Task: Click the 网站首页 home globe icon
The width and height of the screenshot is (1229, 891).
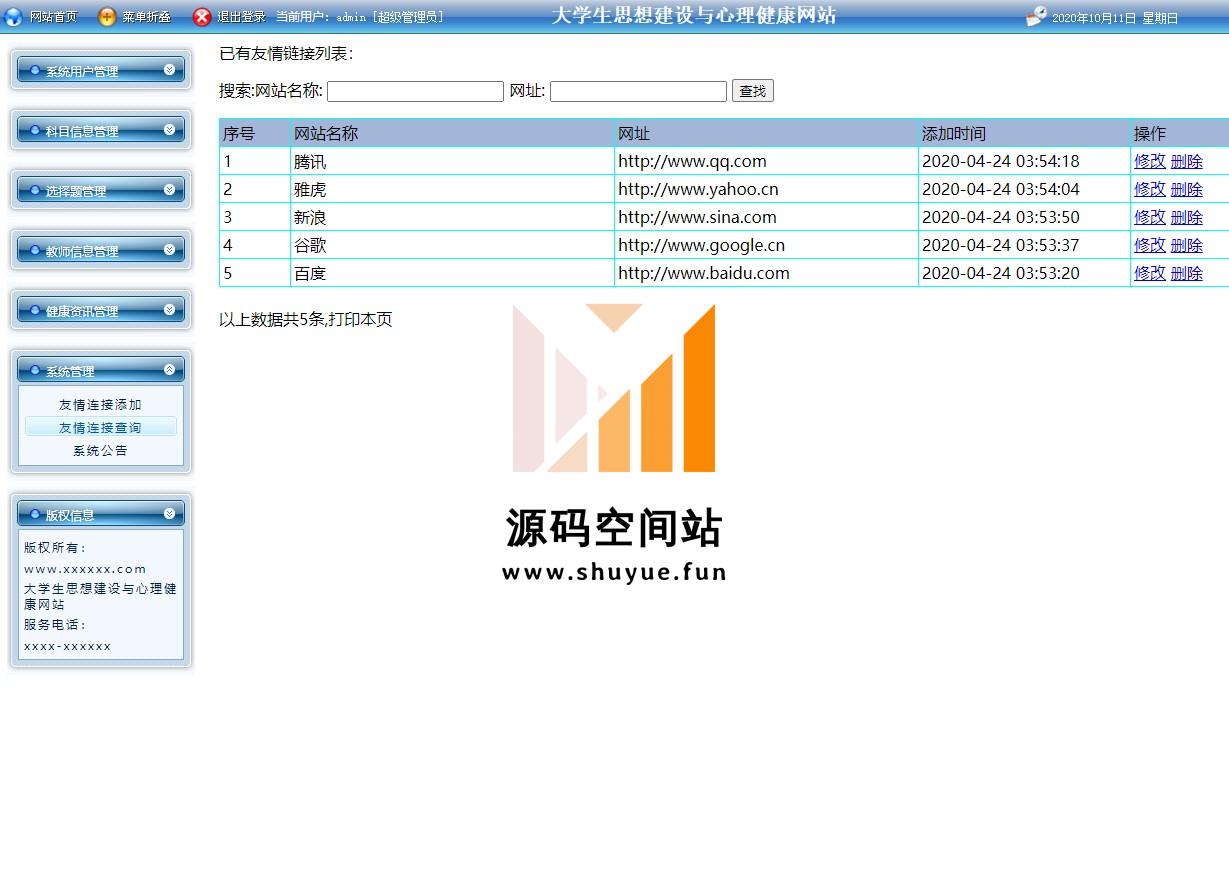Action: click(14, 17)
